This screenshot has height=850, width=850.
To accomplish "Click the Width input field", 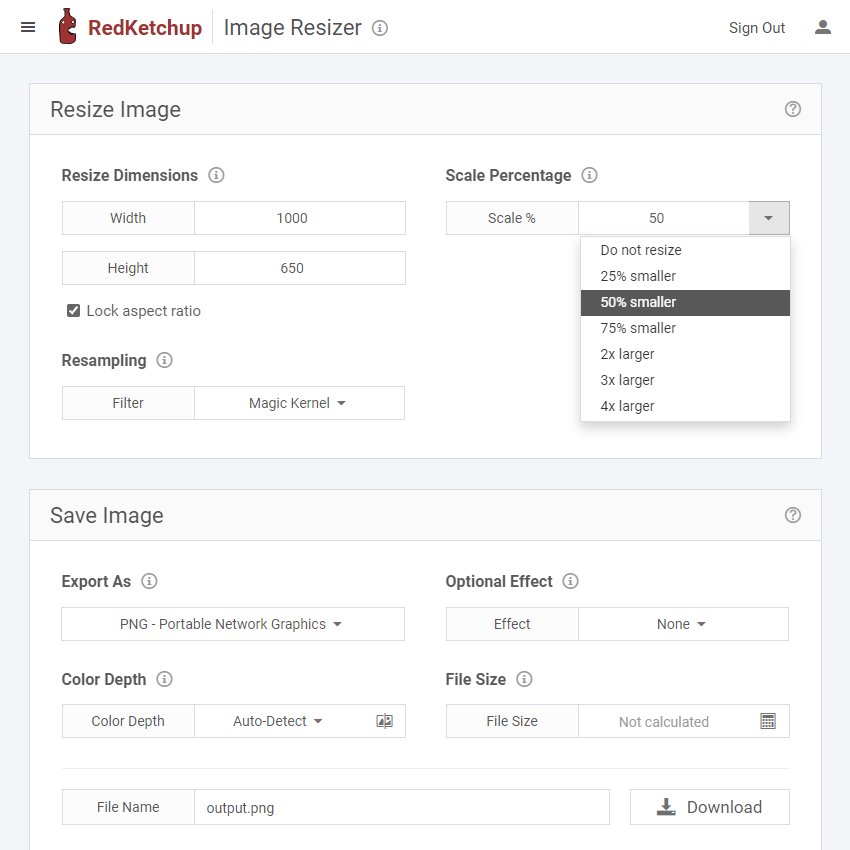I will (300, 217).
